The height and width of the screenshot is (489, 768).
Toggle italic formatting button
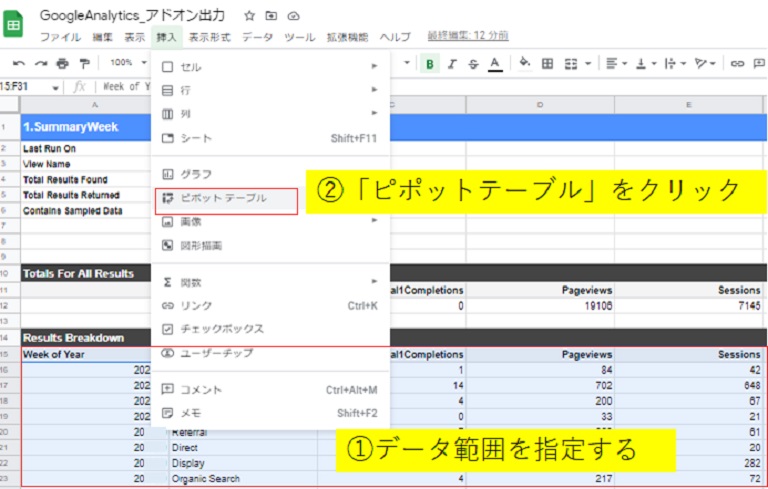tap(451, 64)
